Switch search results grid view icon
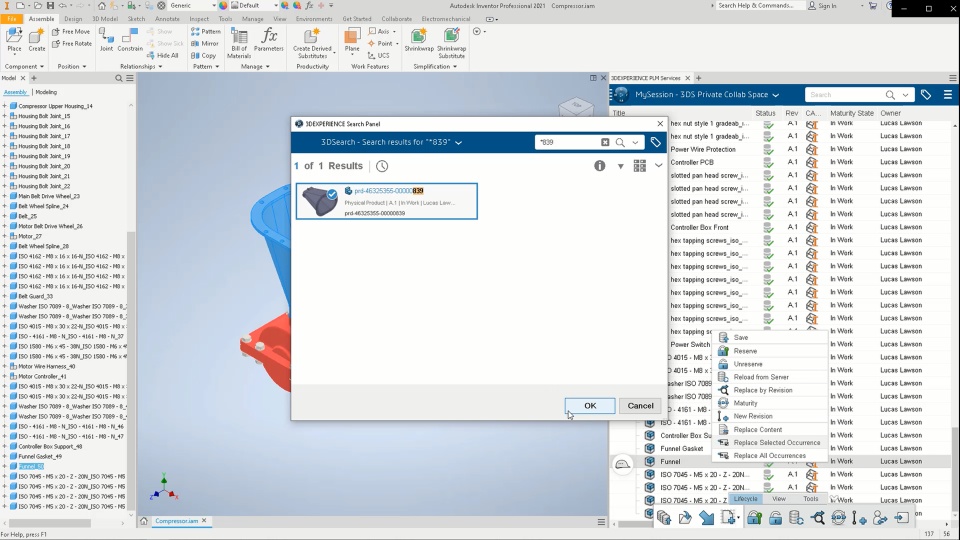The width and height of the screenshot is (960, 540). [x=640, y=166]
